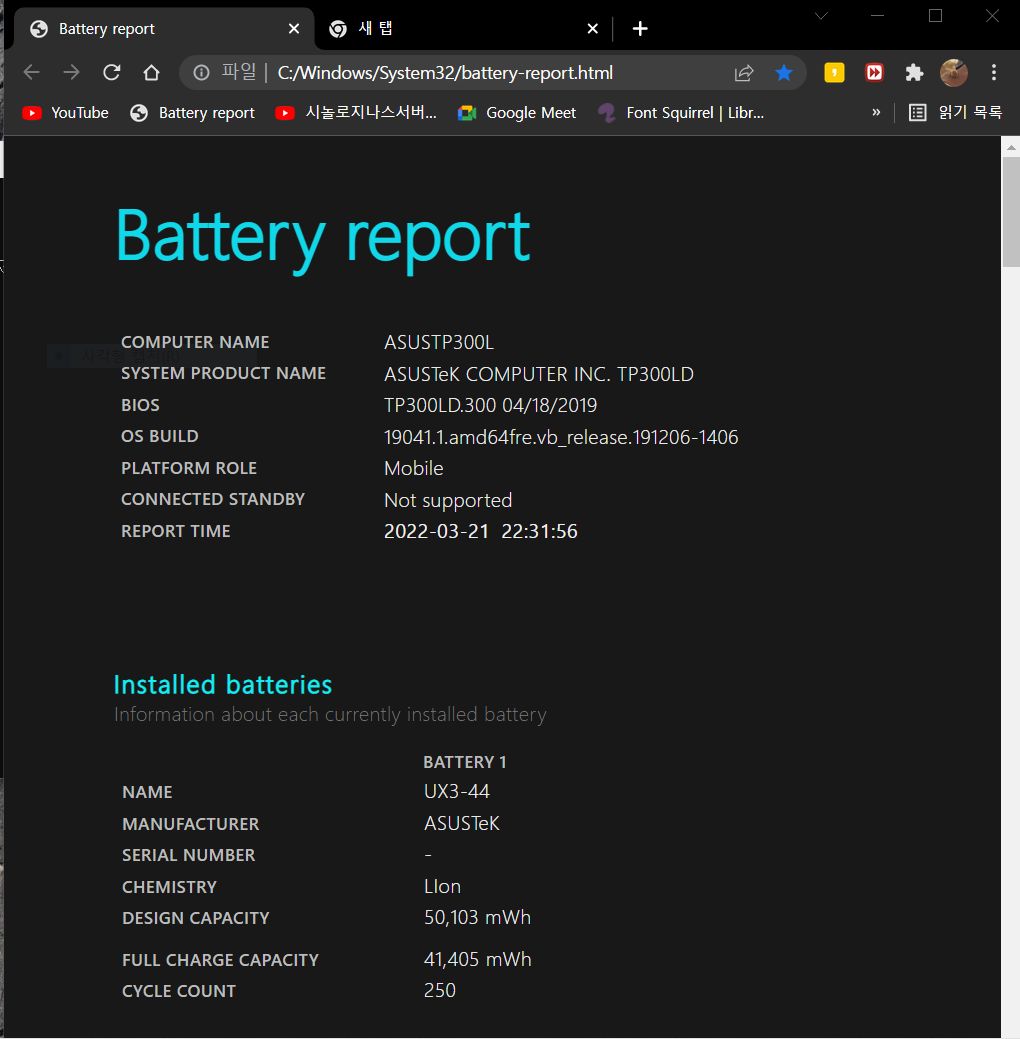1020x1039 pixels.
Task: Click the manufacturer value ASUSTeK
Action: click(462, 824)
